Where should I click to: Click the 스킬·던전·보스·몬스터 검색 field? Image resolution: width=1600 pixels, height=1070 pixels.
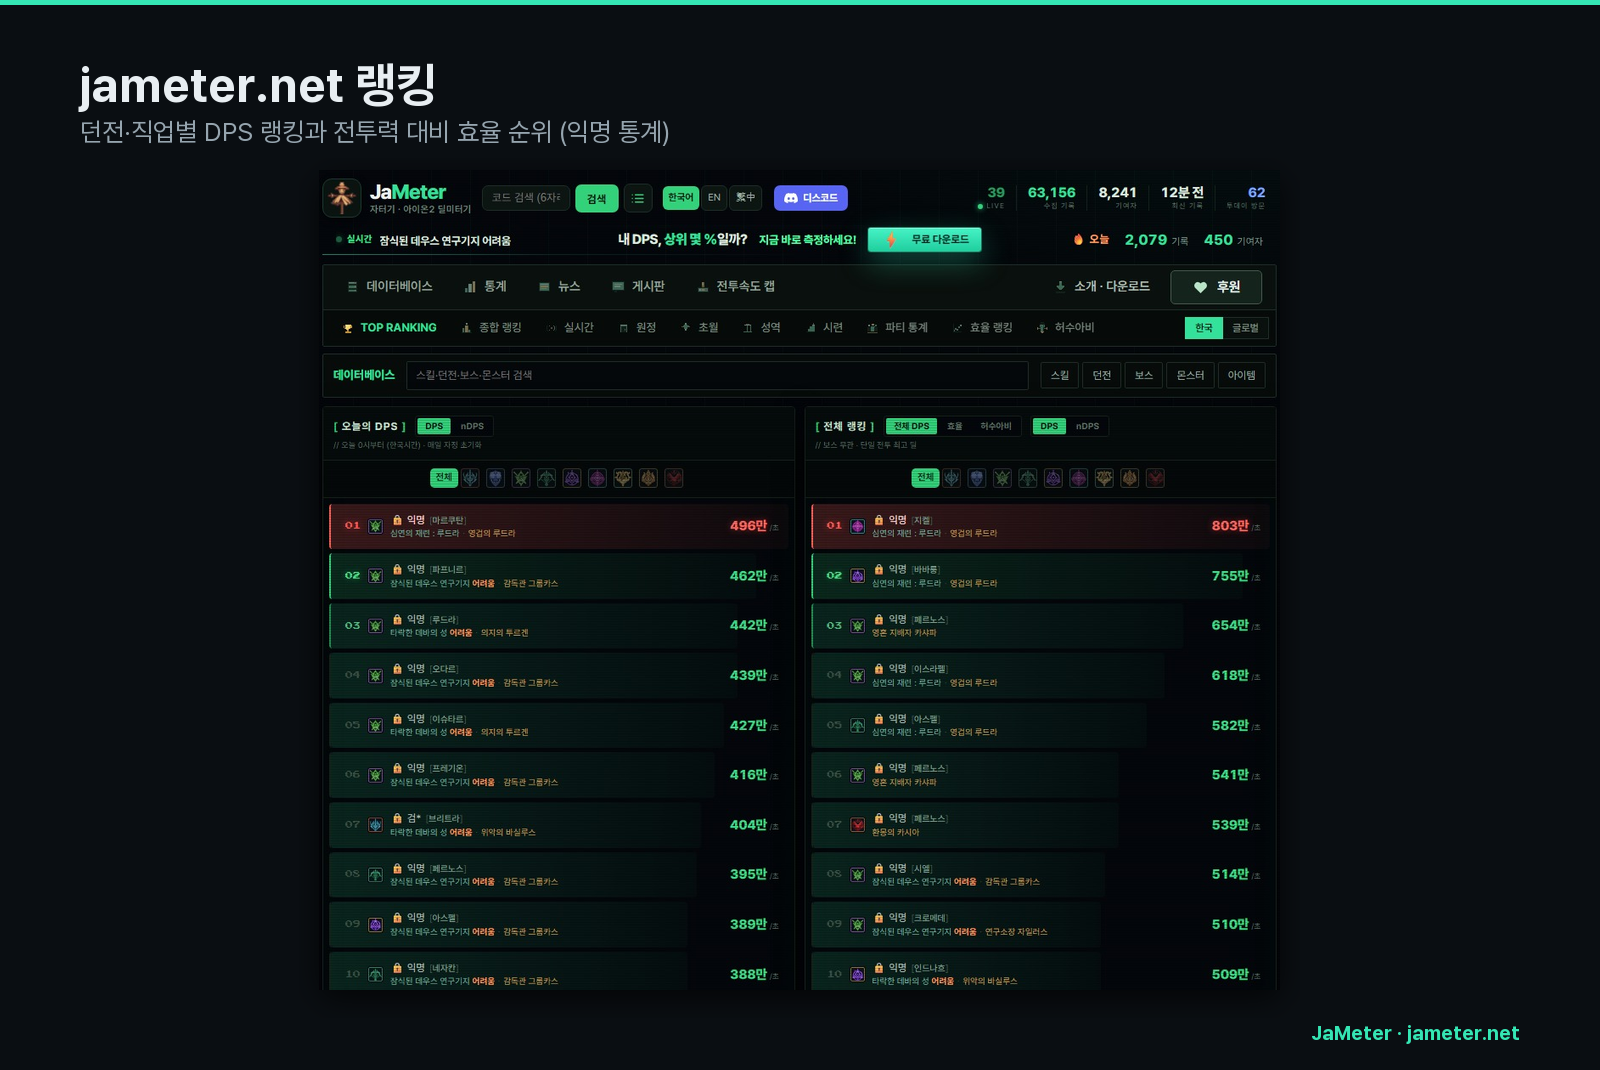click(717, 375)
